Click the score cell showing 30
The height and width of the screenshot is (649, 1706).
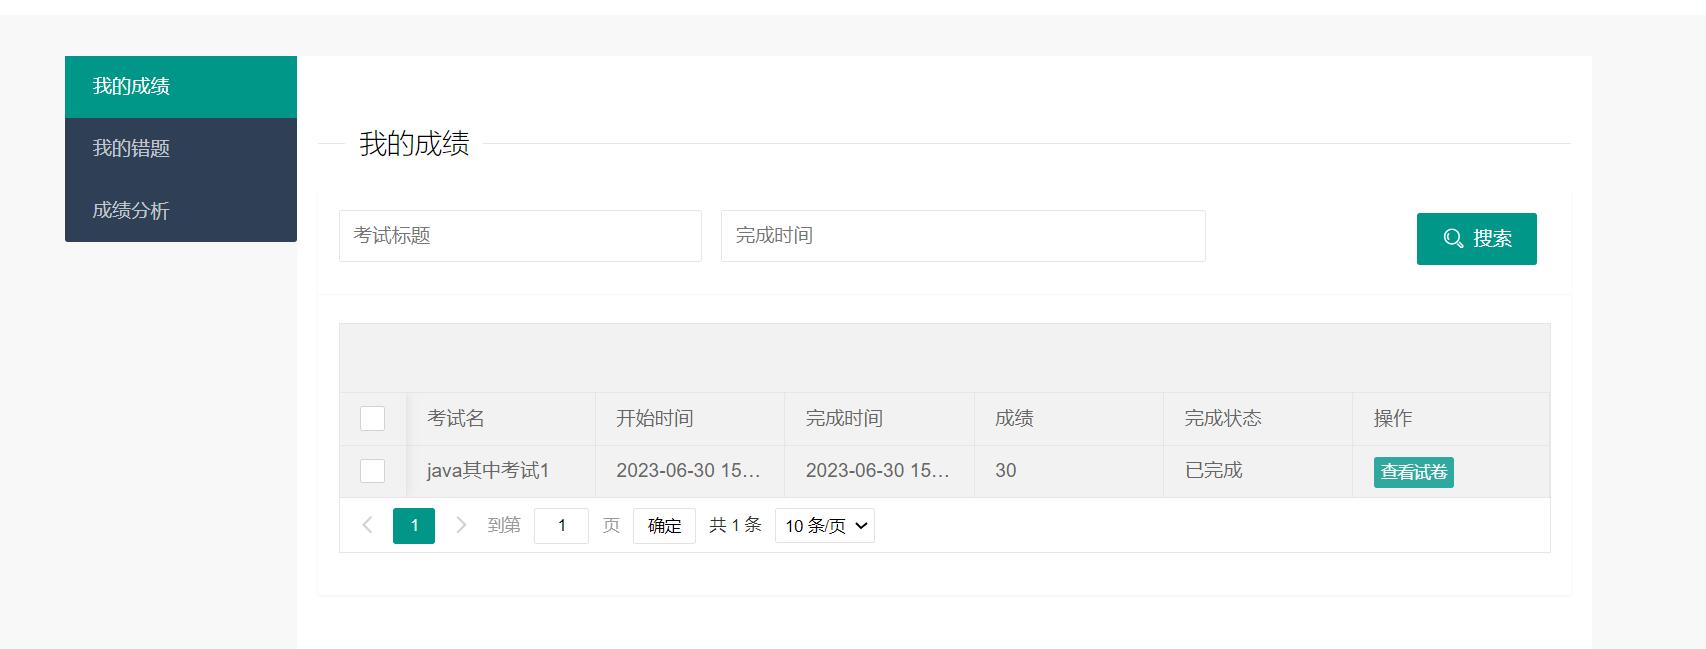pos(1069,471)
